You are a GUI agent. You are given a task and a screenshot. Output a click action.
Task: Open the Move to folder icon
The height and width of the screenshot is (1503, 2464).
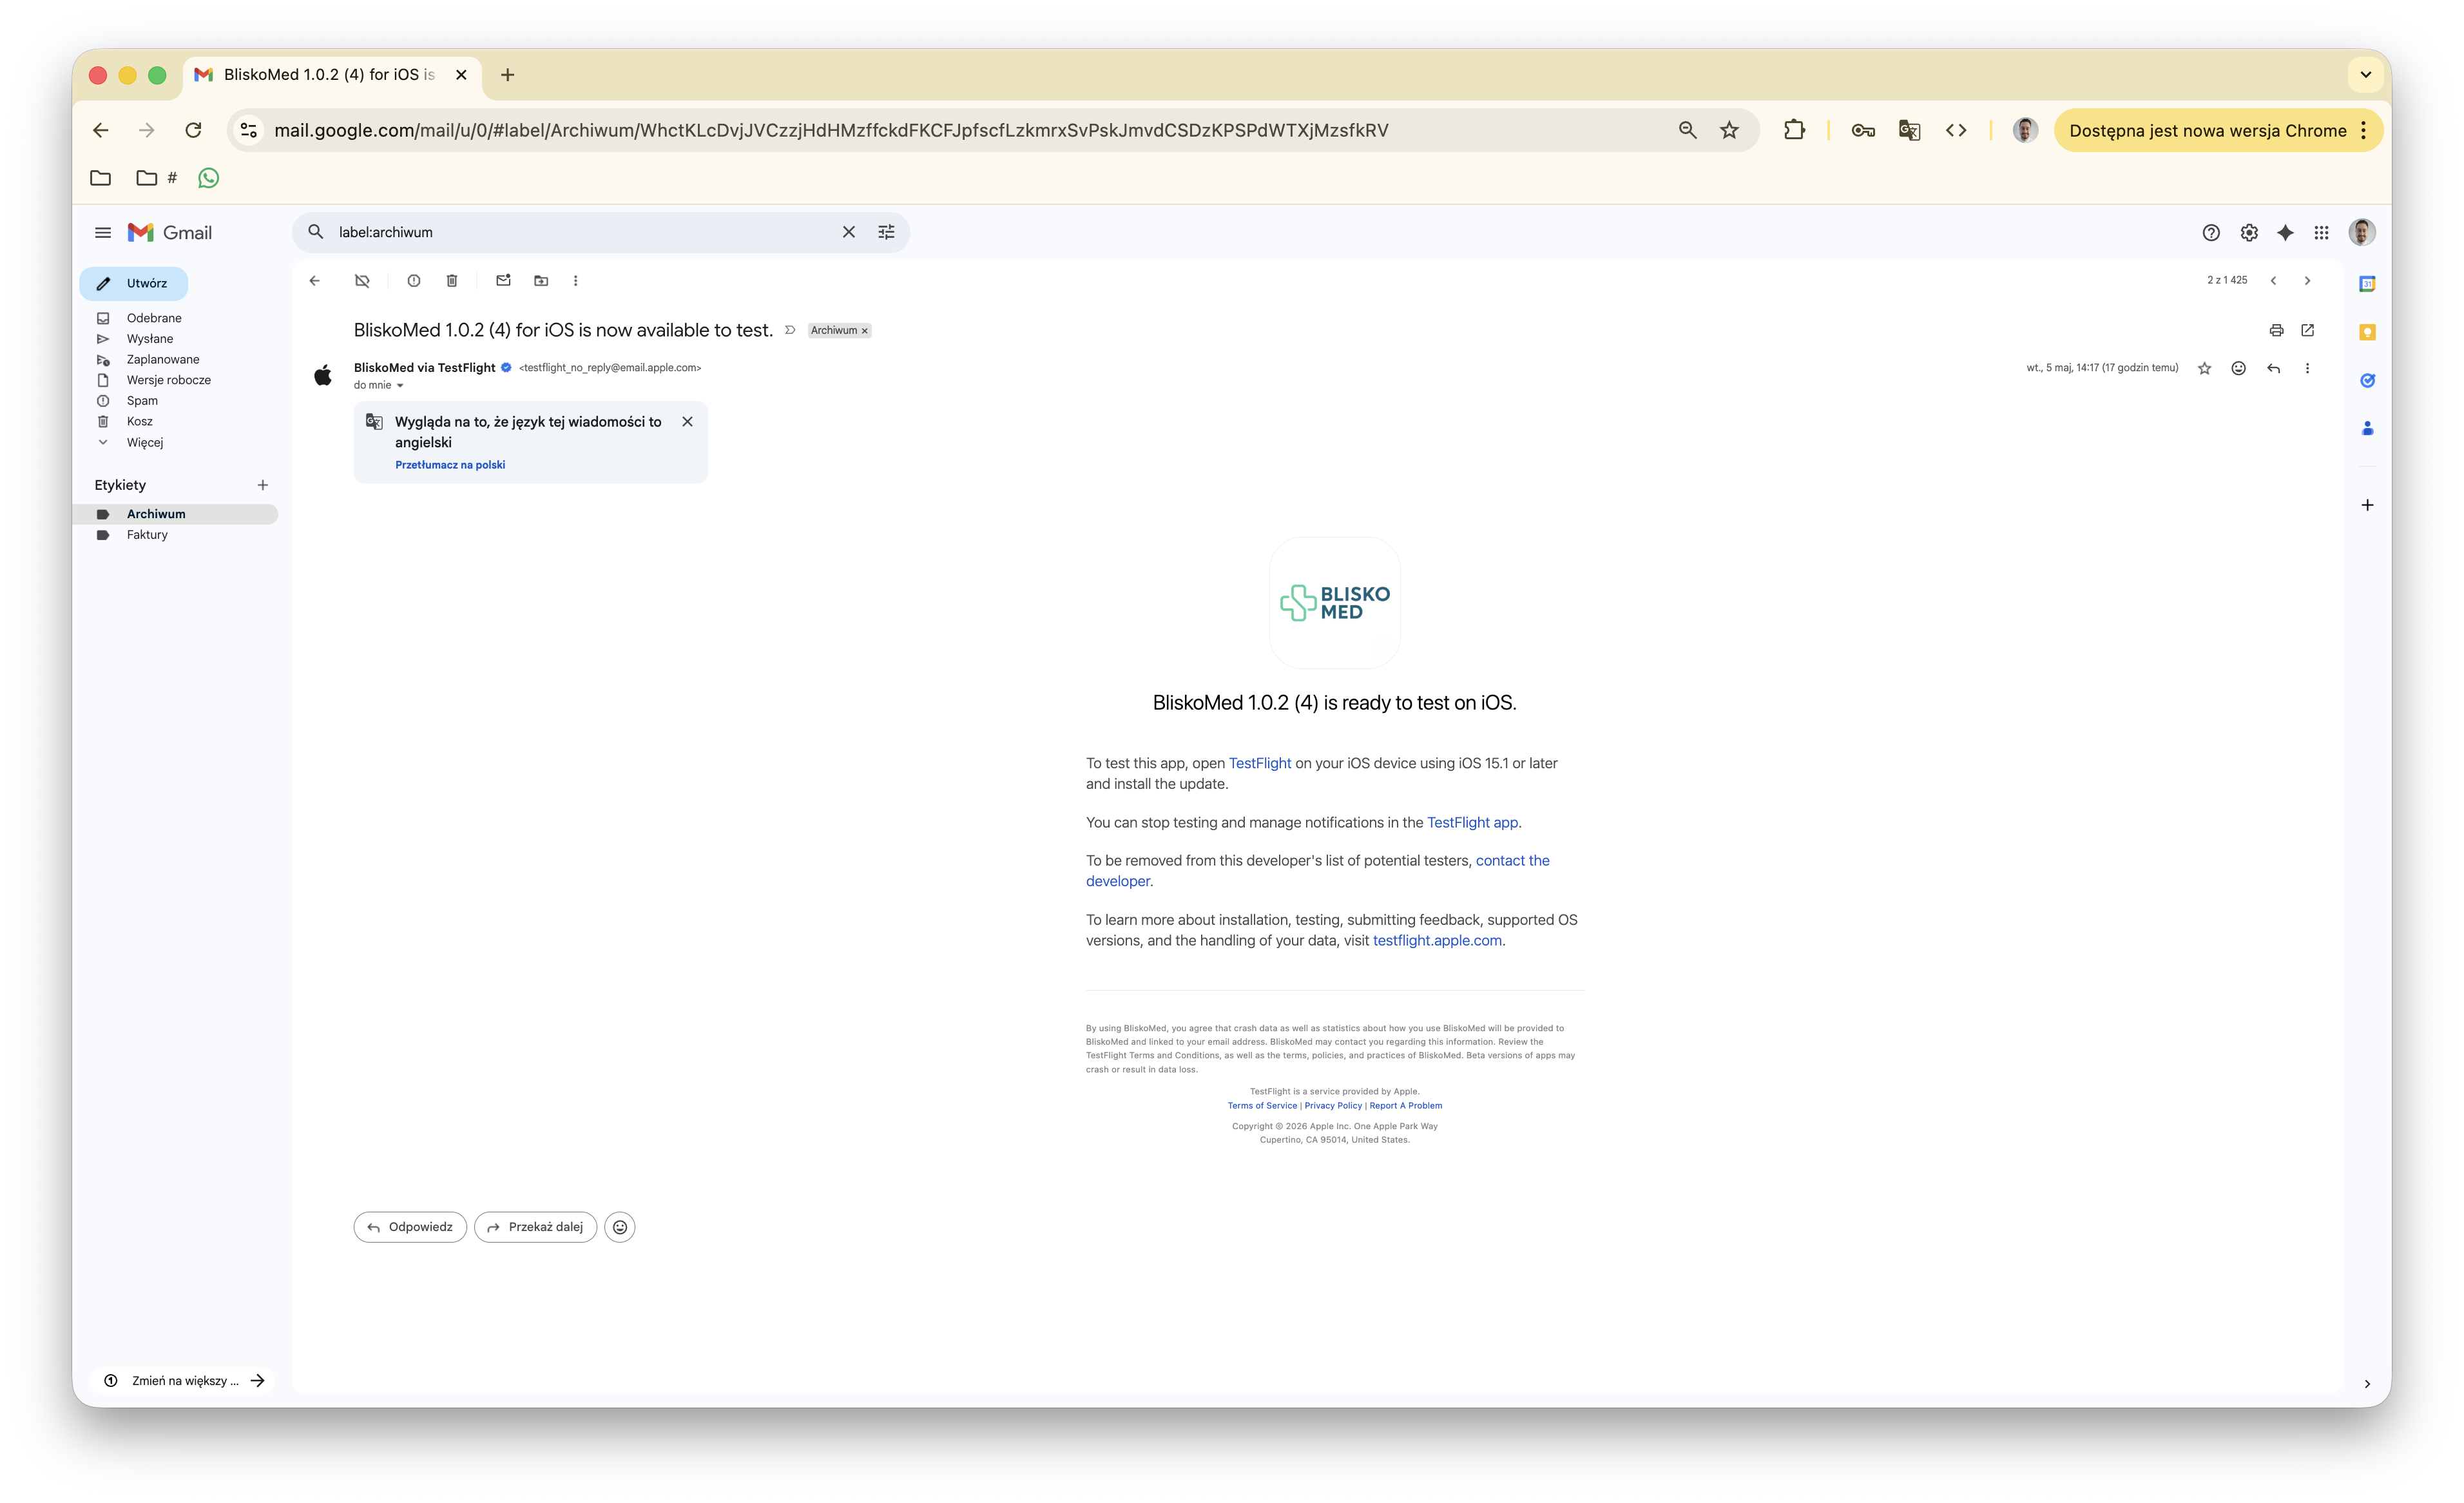point(541,281)
